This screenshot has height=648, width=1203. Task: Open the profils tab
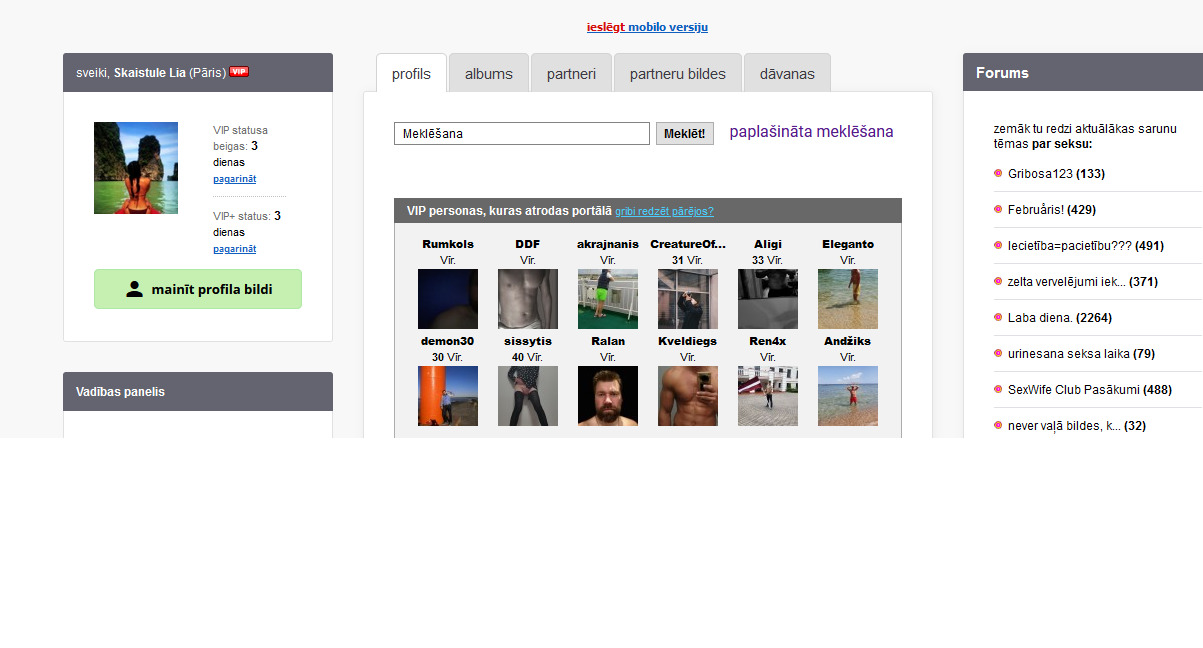(411, 74)
